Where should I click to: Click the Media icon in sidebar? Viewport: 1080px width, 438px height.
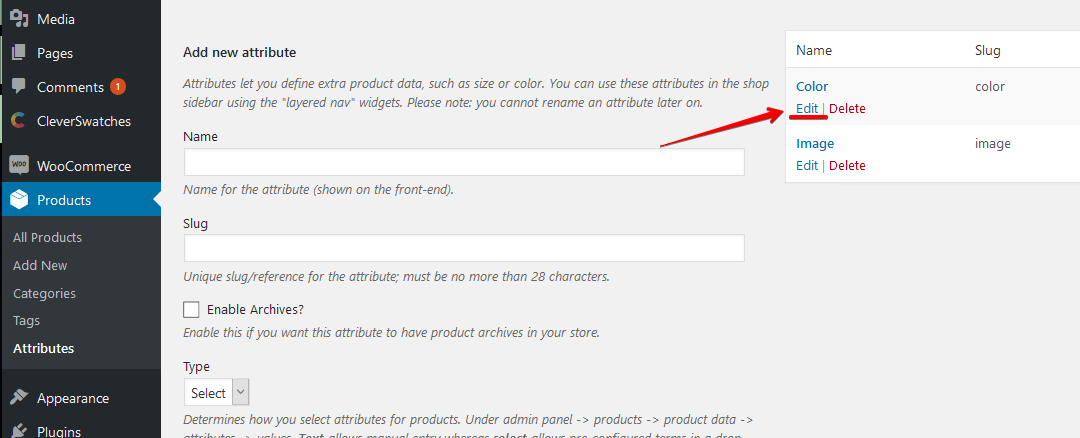[19, 18]
